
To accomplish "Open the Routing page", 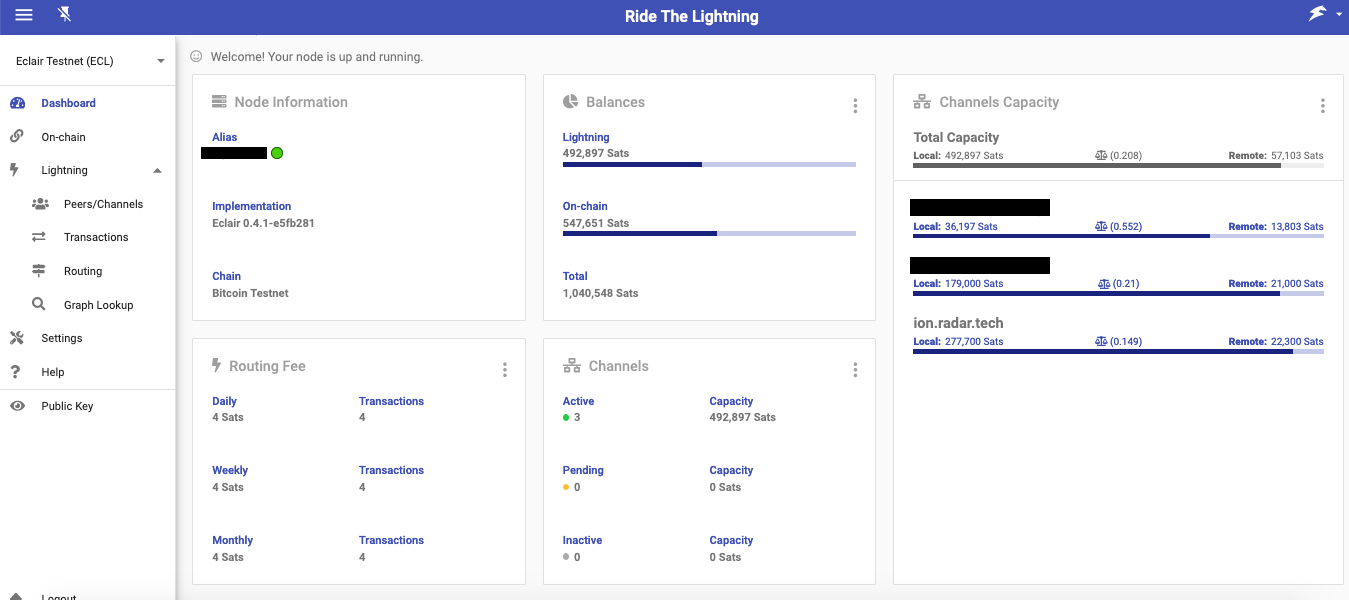I will pos(83,271).
